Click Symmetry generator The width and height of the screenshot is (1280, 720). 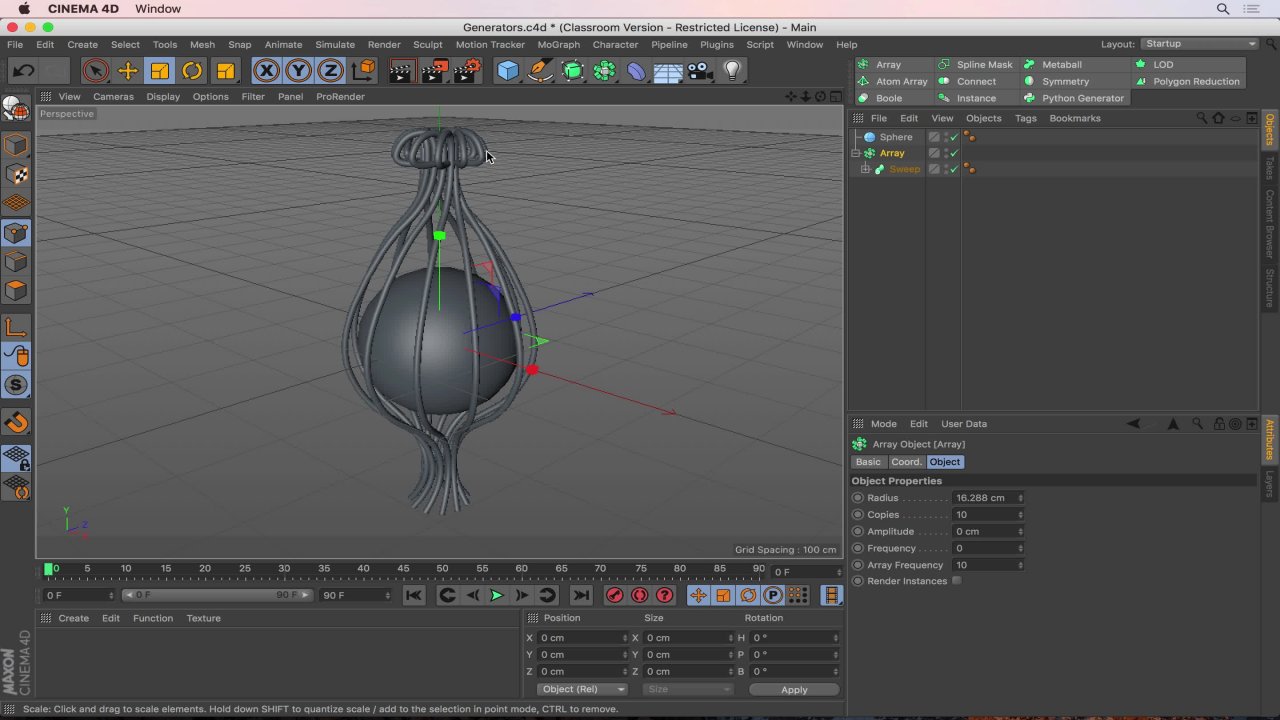pyautogui.click(x=1056, y=81)
